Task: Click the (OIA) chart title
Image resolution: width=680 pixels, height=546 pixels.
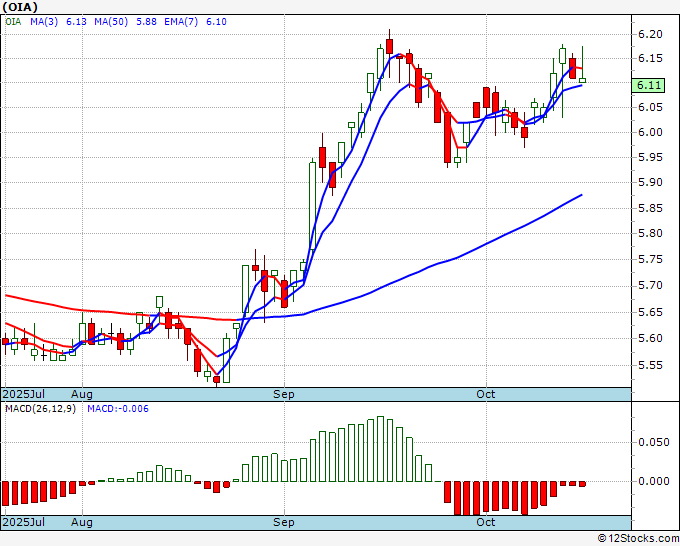Action: [20, 7]
